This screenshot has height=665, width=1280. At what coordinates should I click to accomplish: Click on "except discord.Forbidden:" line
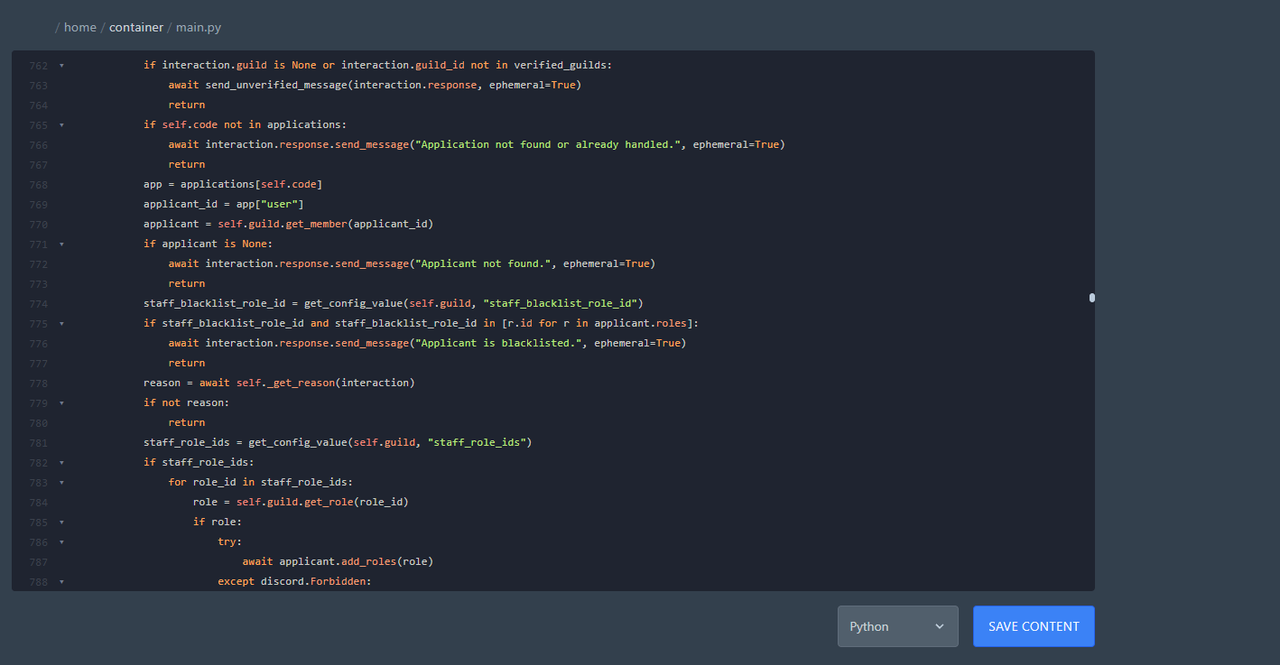coord(295,582)
